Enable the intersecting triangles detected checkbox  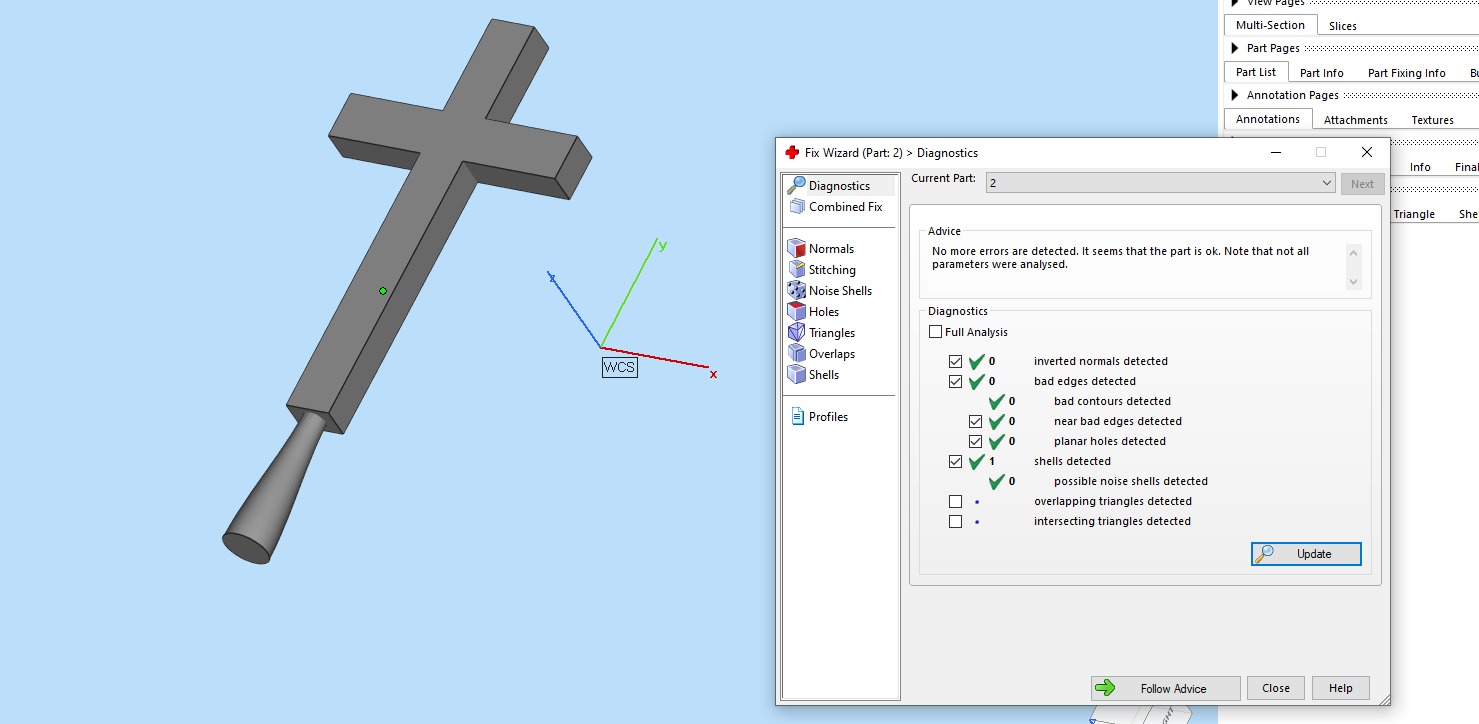[x=955, y=521]
